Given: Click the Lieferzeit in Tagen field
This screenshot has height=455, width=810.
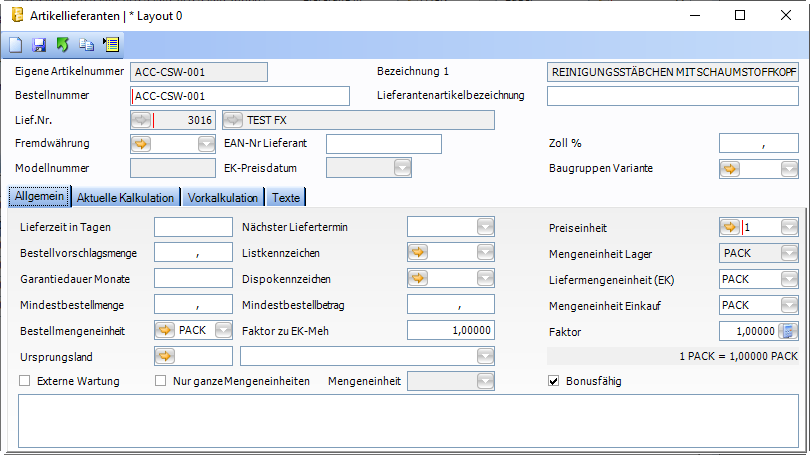Looking at the screenshot, I should pyautogui.click(x=193, y=227).
